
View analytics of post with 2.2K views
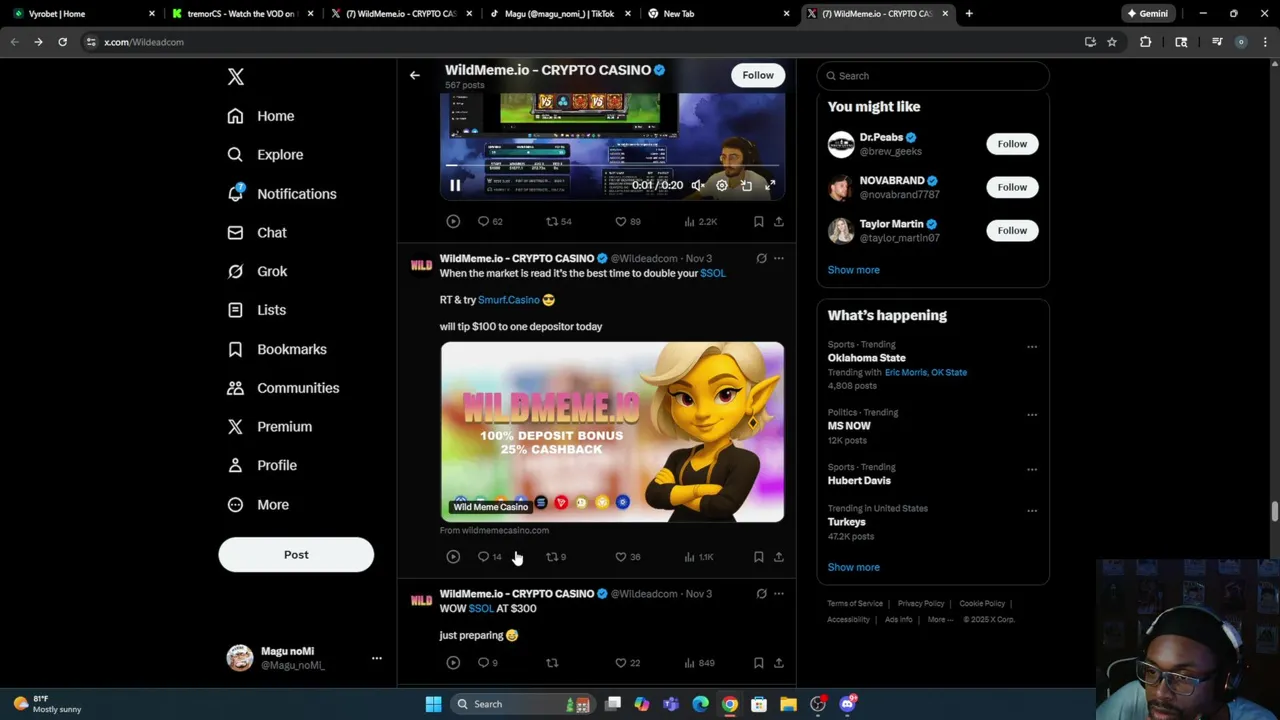tap(700, 221)
